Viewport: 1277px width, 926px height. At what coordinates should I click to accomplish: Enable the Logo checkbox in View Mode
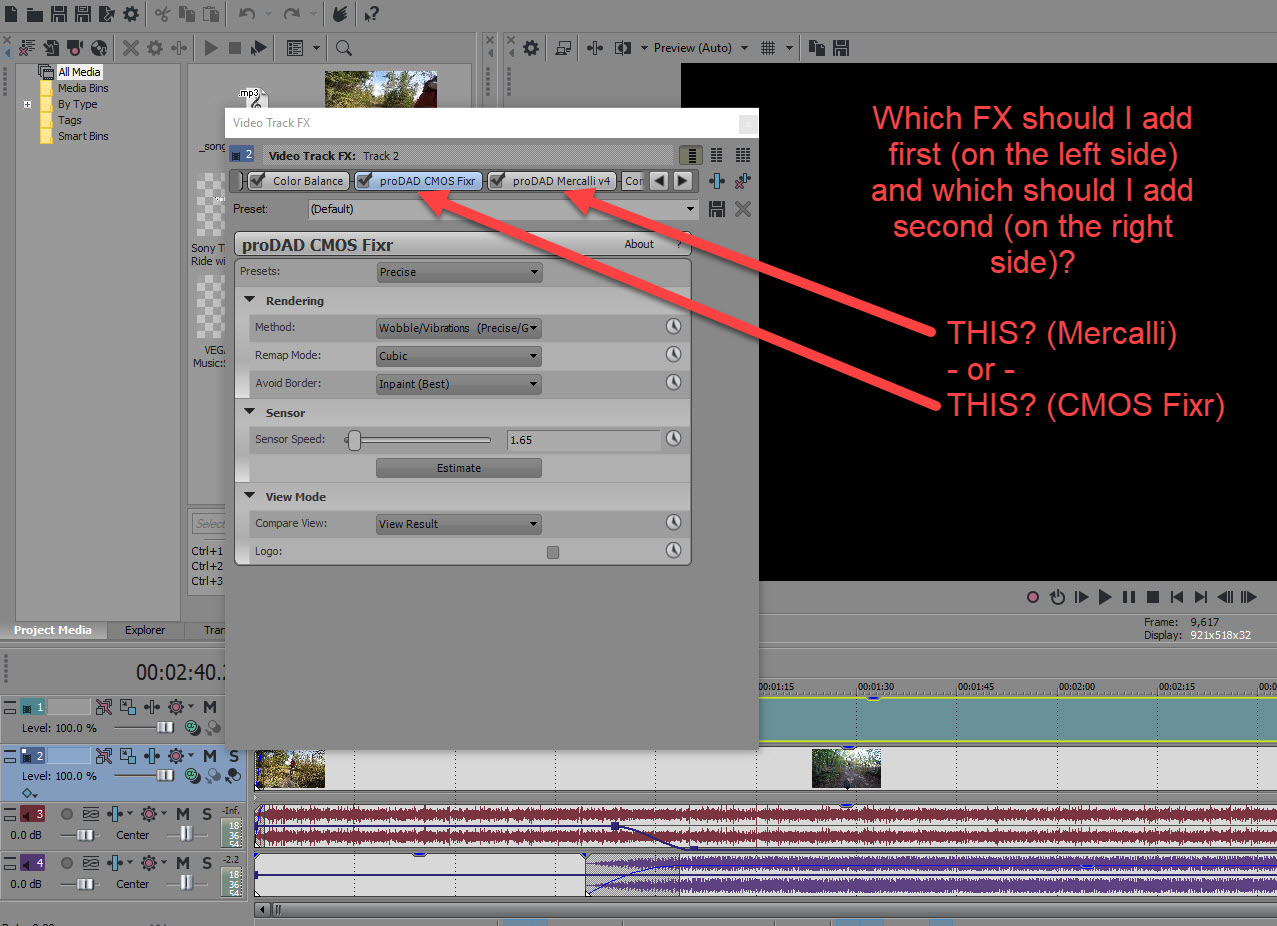[x=553, y=552]
